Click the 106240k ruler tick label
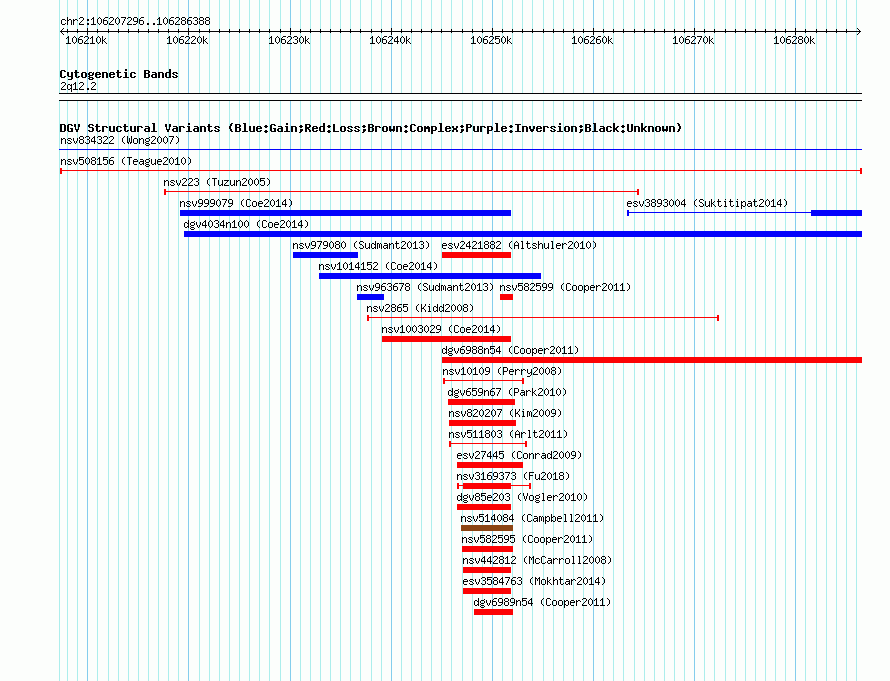The width and height of the screenshot is (890, 681). (x=390, y=40)
